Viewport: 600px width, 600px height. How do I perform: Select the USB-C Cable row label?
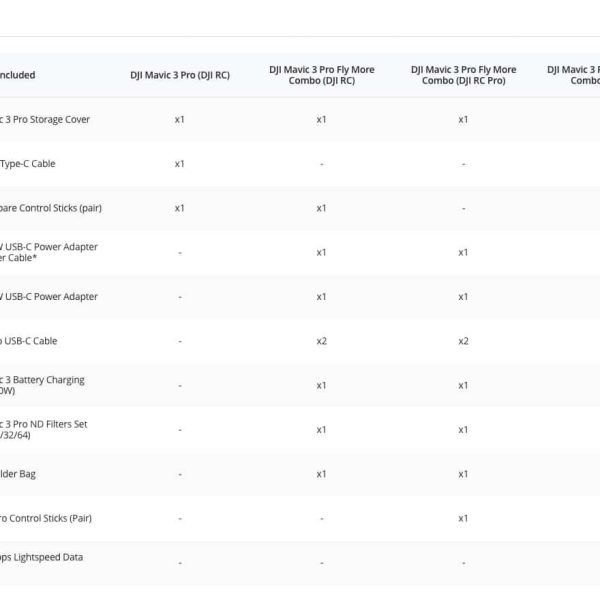(x=29, y=341)
